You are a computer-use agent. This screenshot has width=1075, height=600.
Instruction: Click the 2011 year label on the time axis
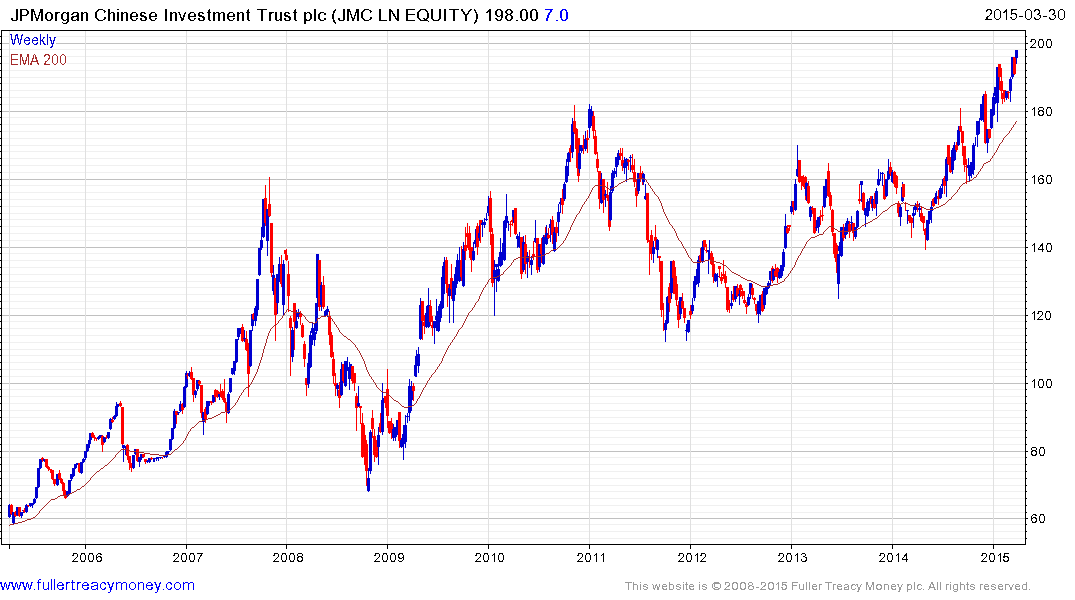click(591, 557)
